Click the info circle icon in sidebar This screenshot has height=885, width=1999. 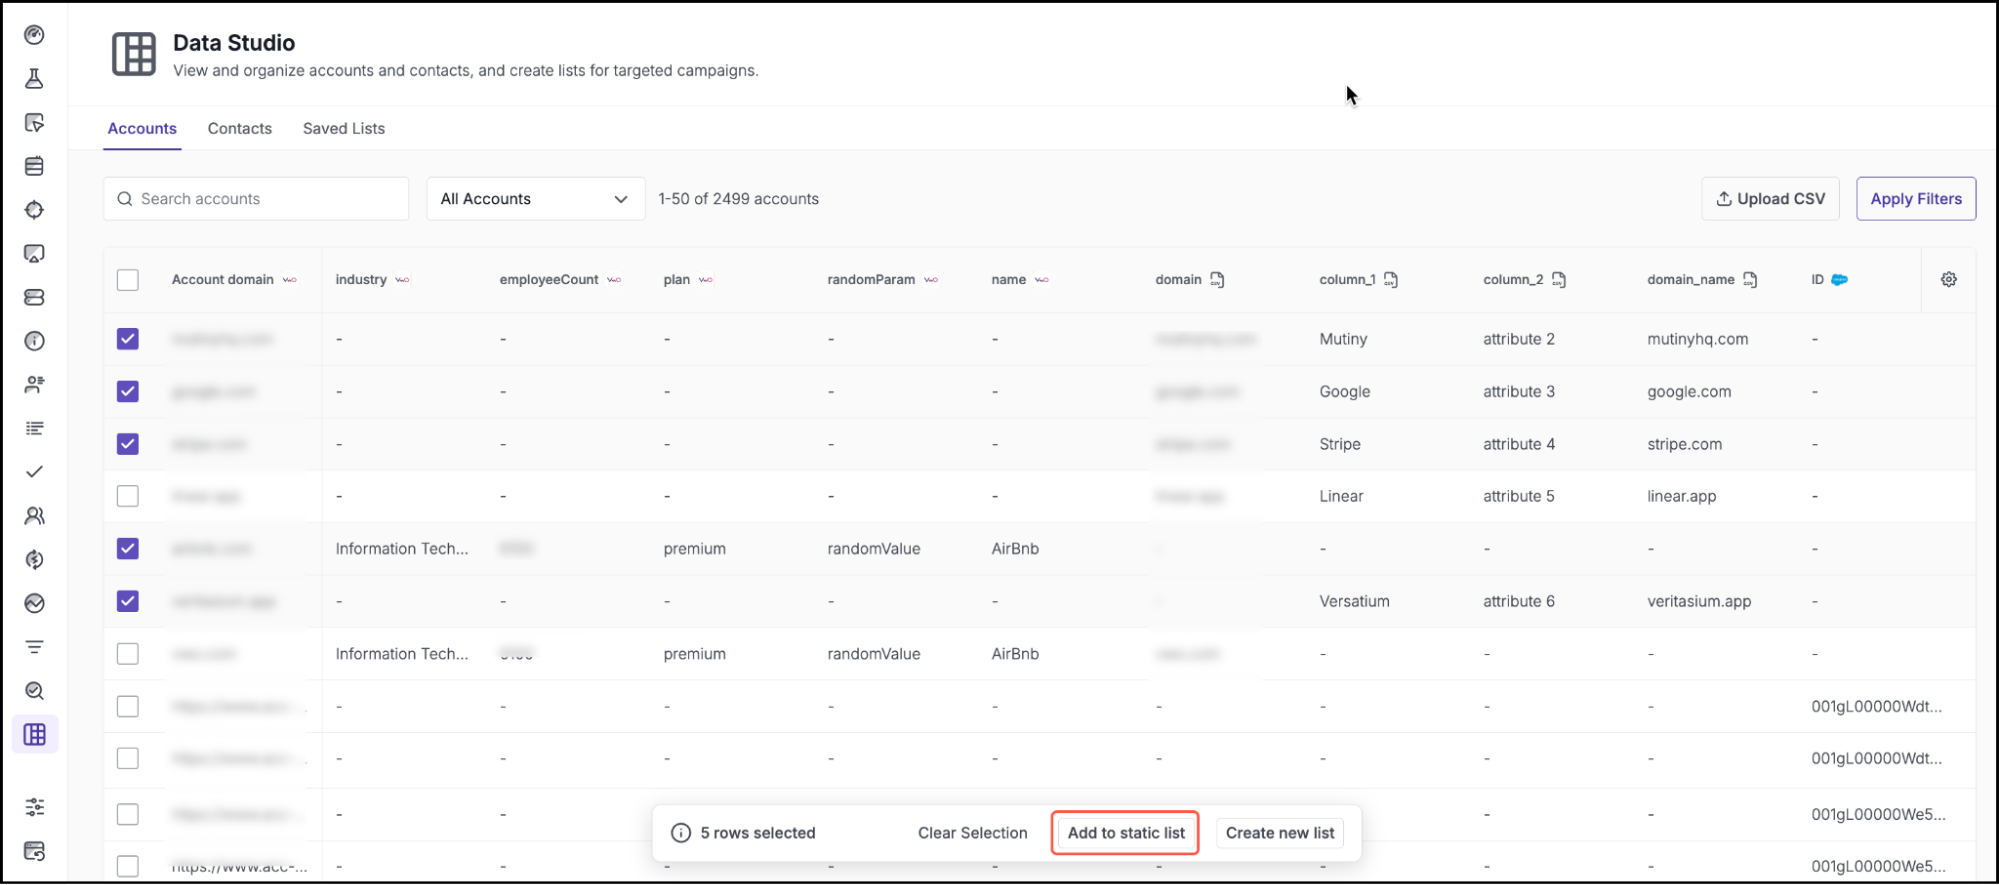(x=34, y=341)
